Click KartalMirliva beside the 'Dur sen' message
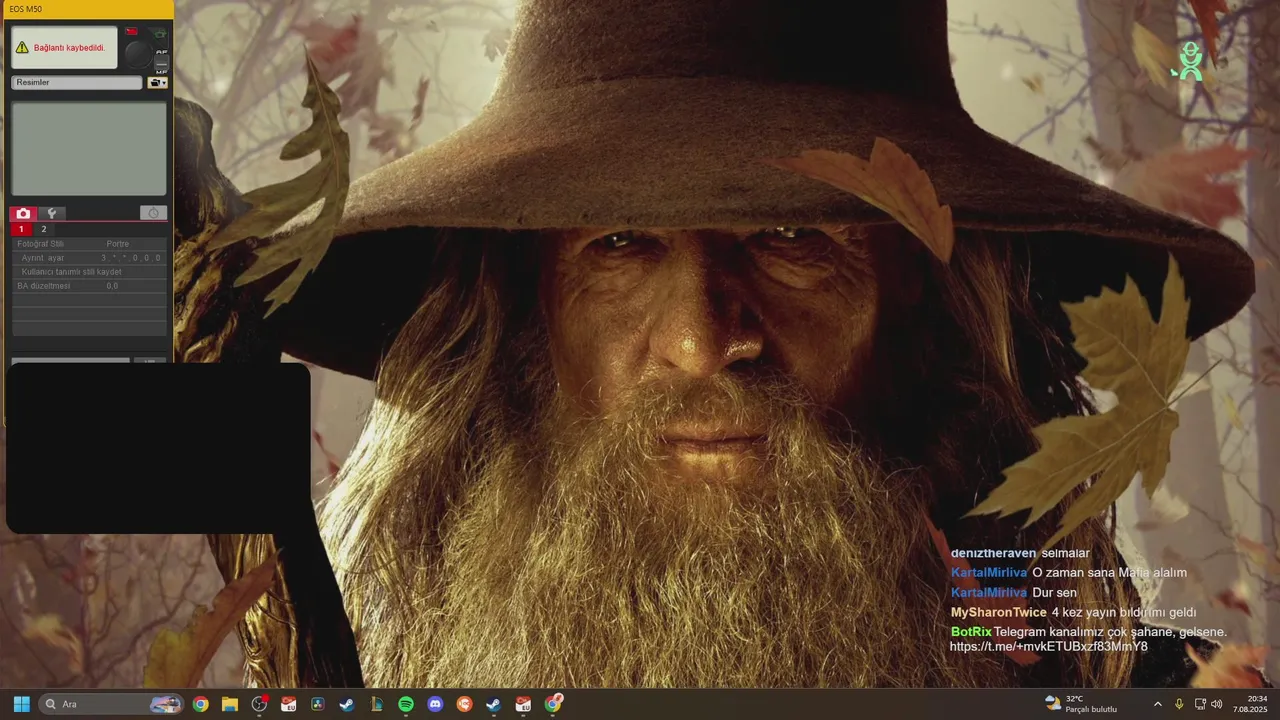 point(988,592)
